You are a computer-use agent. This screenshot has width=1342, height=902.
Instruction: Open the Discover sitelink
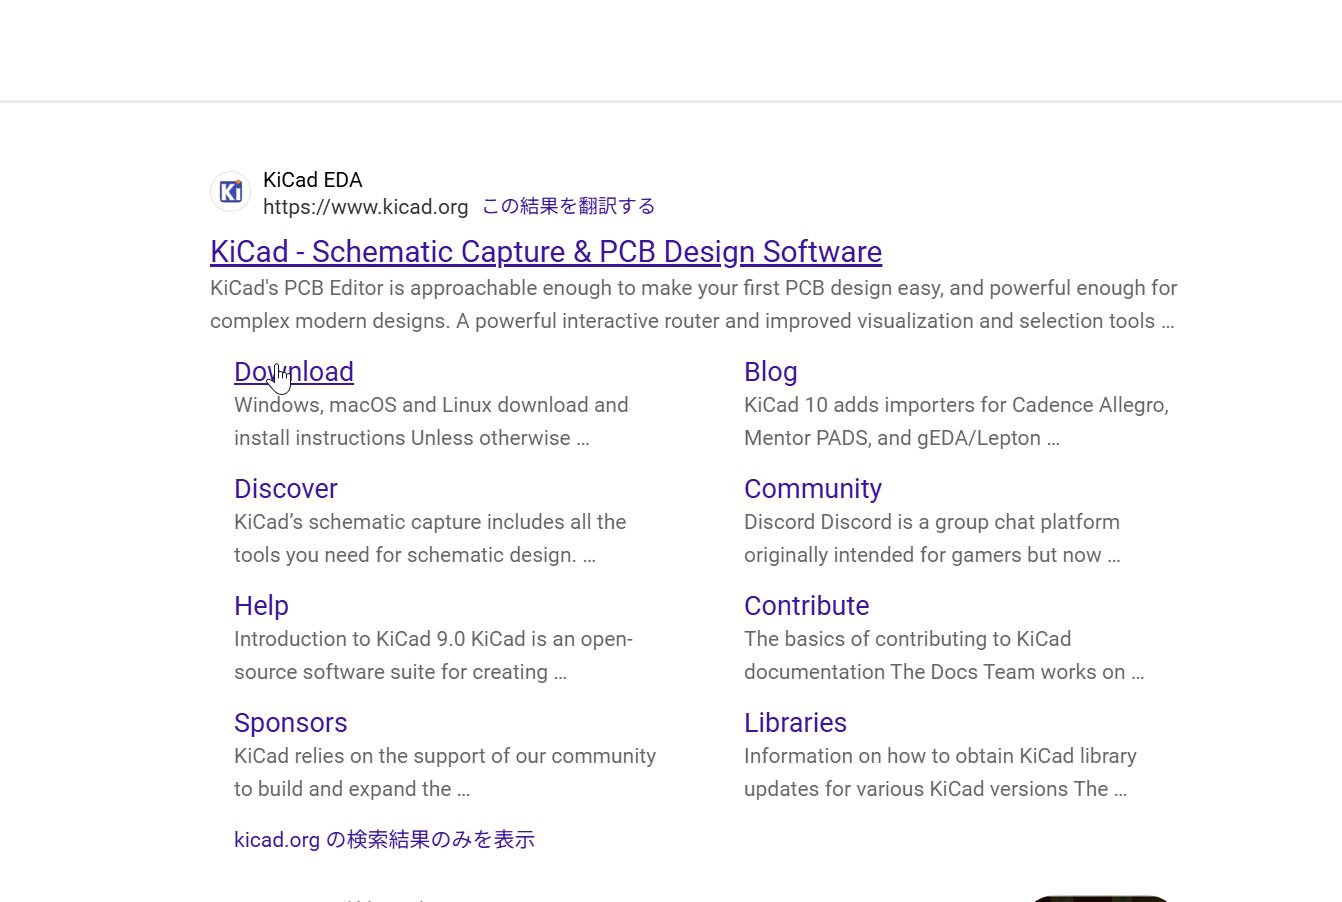coord(285,488)
